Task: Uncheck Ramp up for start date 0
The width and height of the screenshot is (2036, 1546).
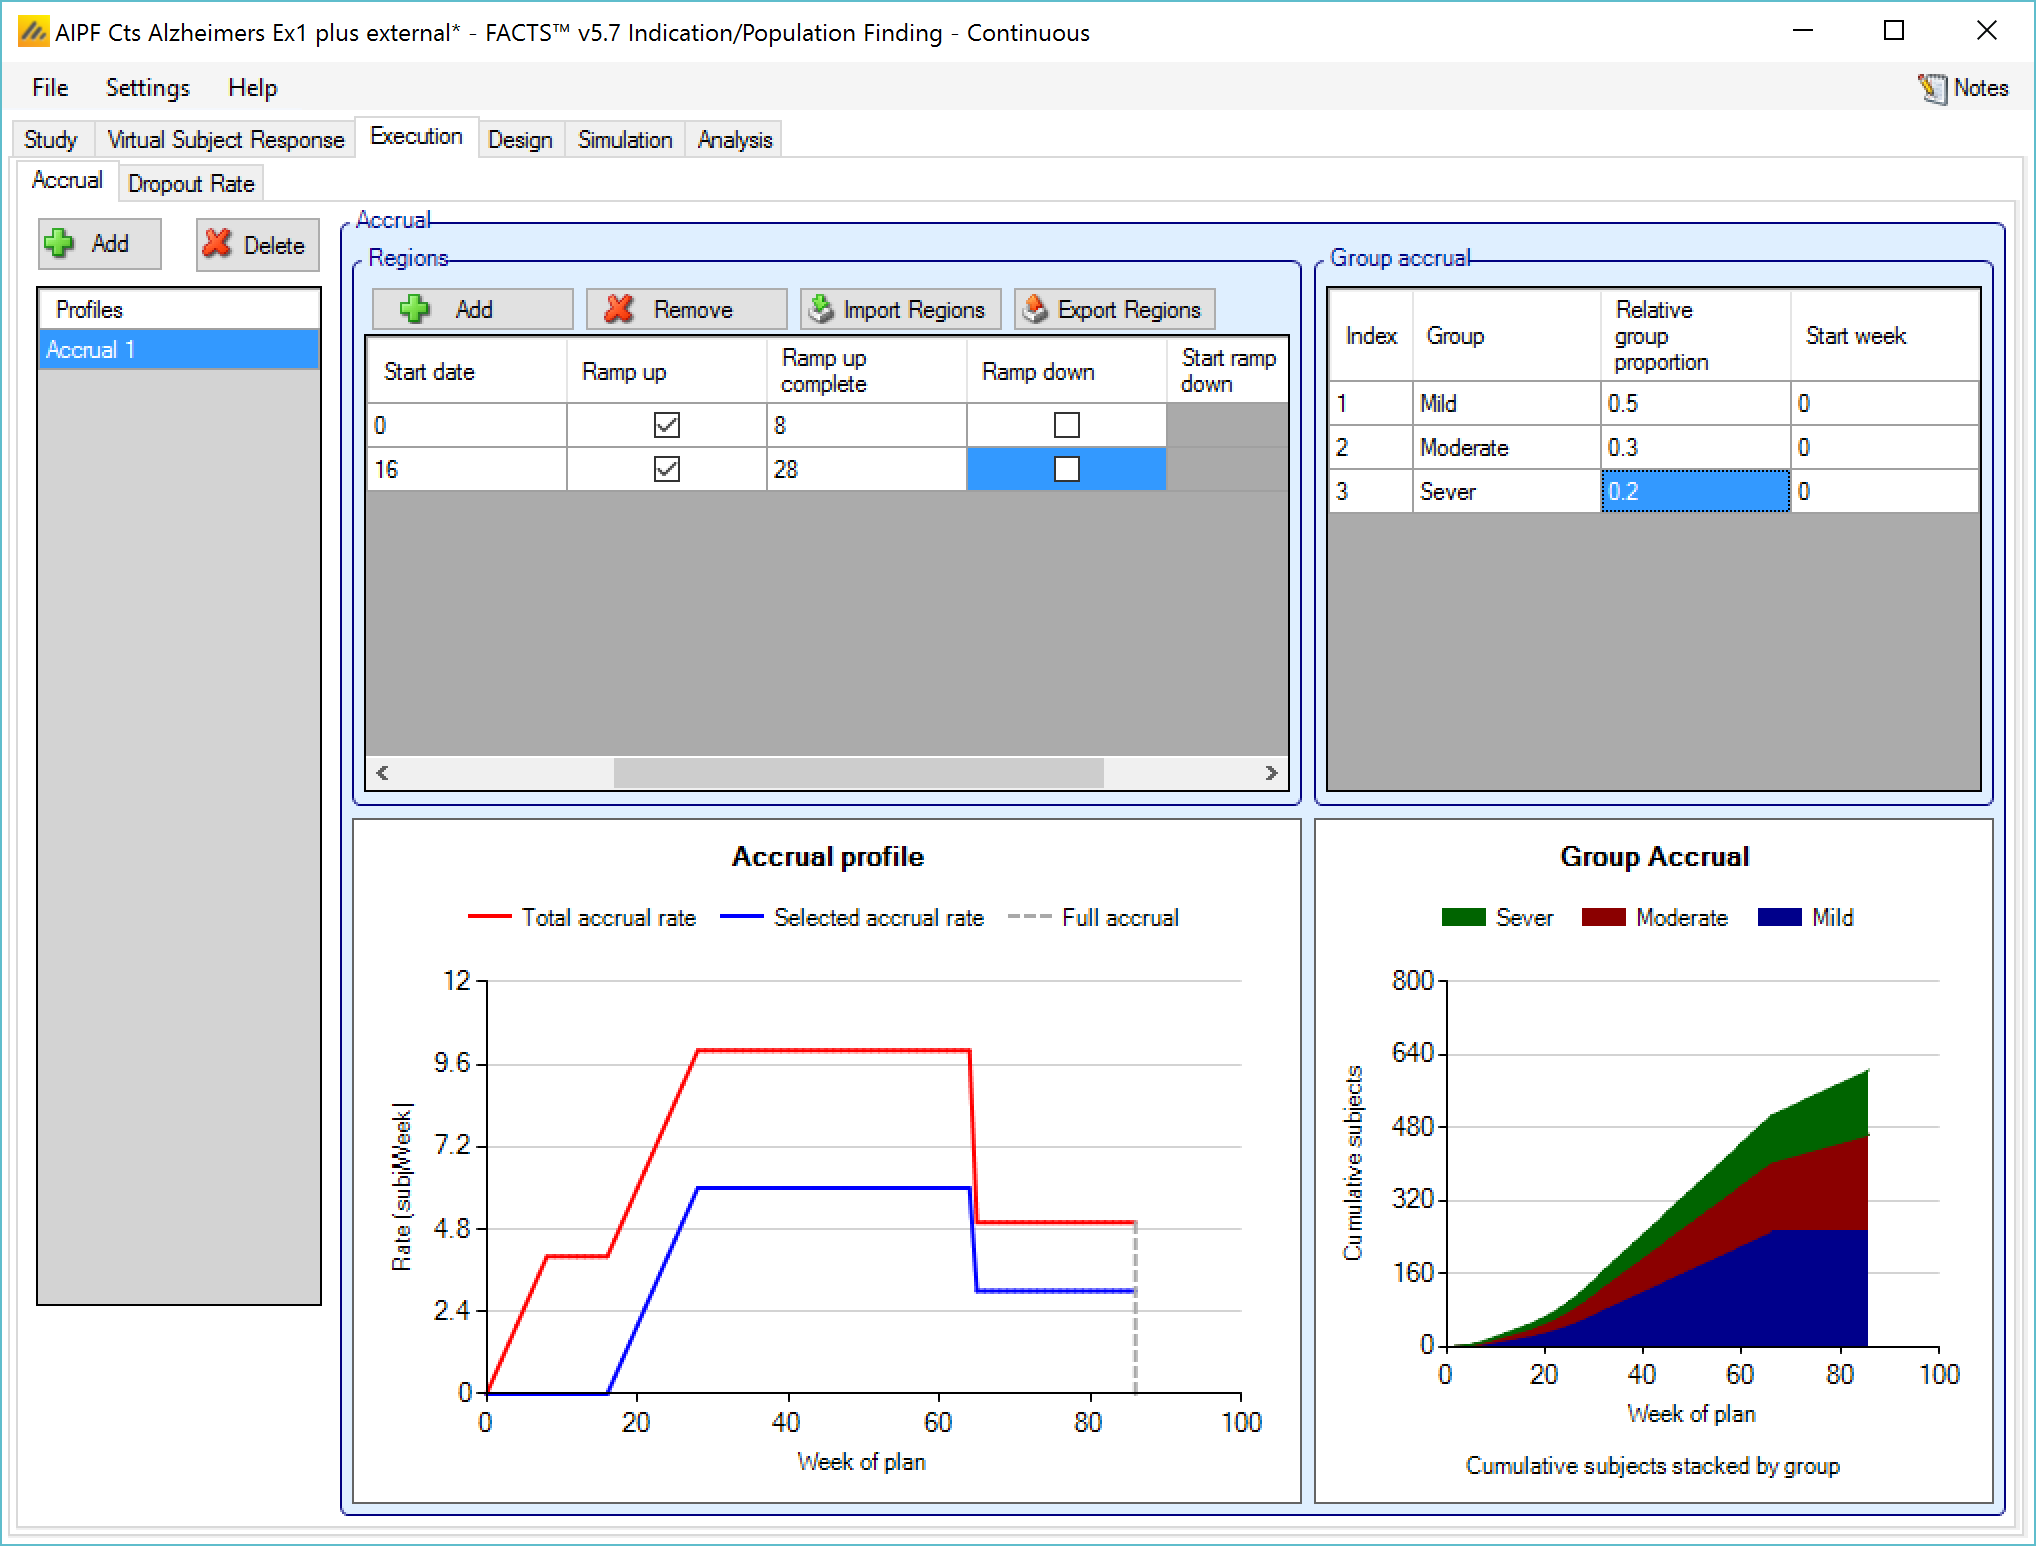Action: tap(666, 425)
